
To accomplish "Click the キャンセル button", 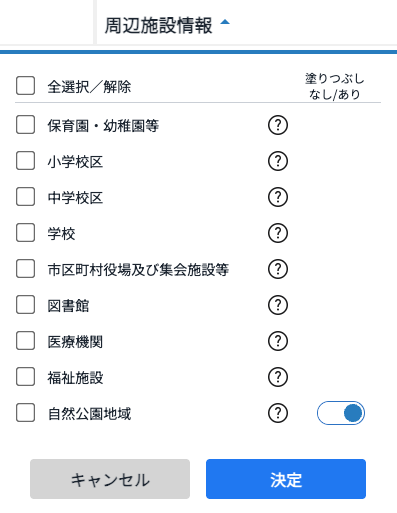I will click(110, 479).
